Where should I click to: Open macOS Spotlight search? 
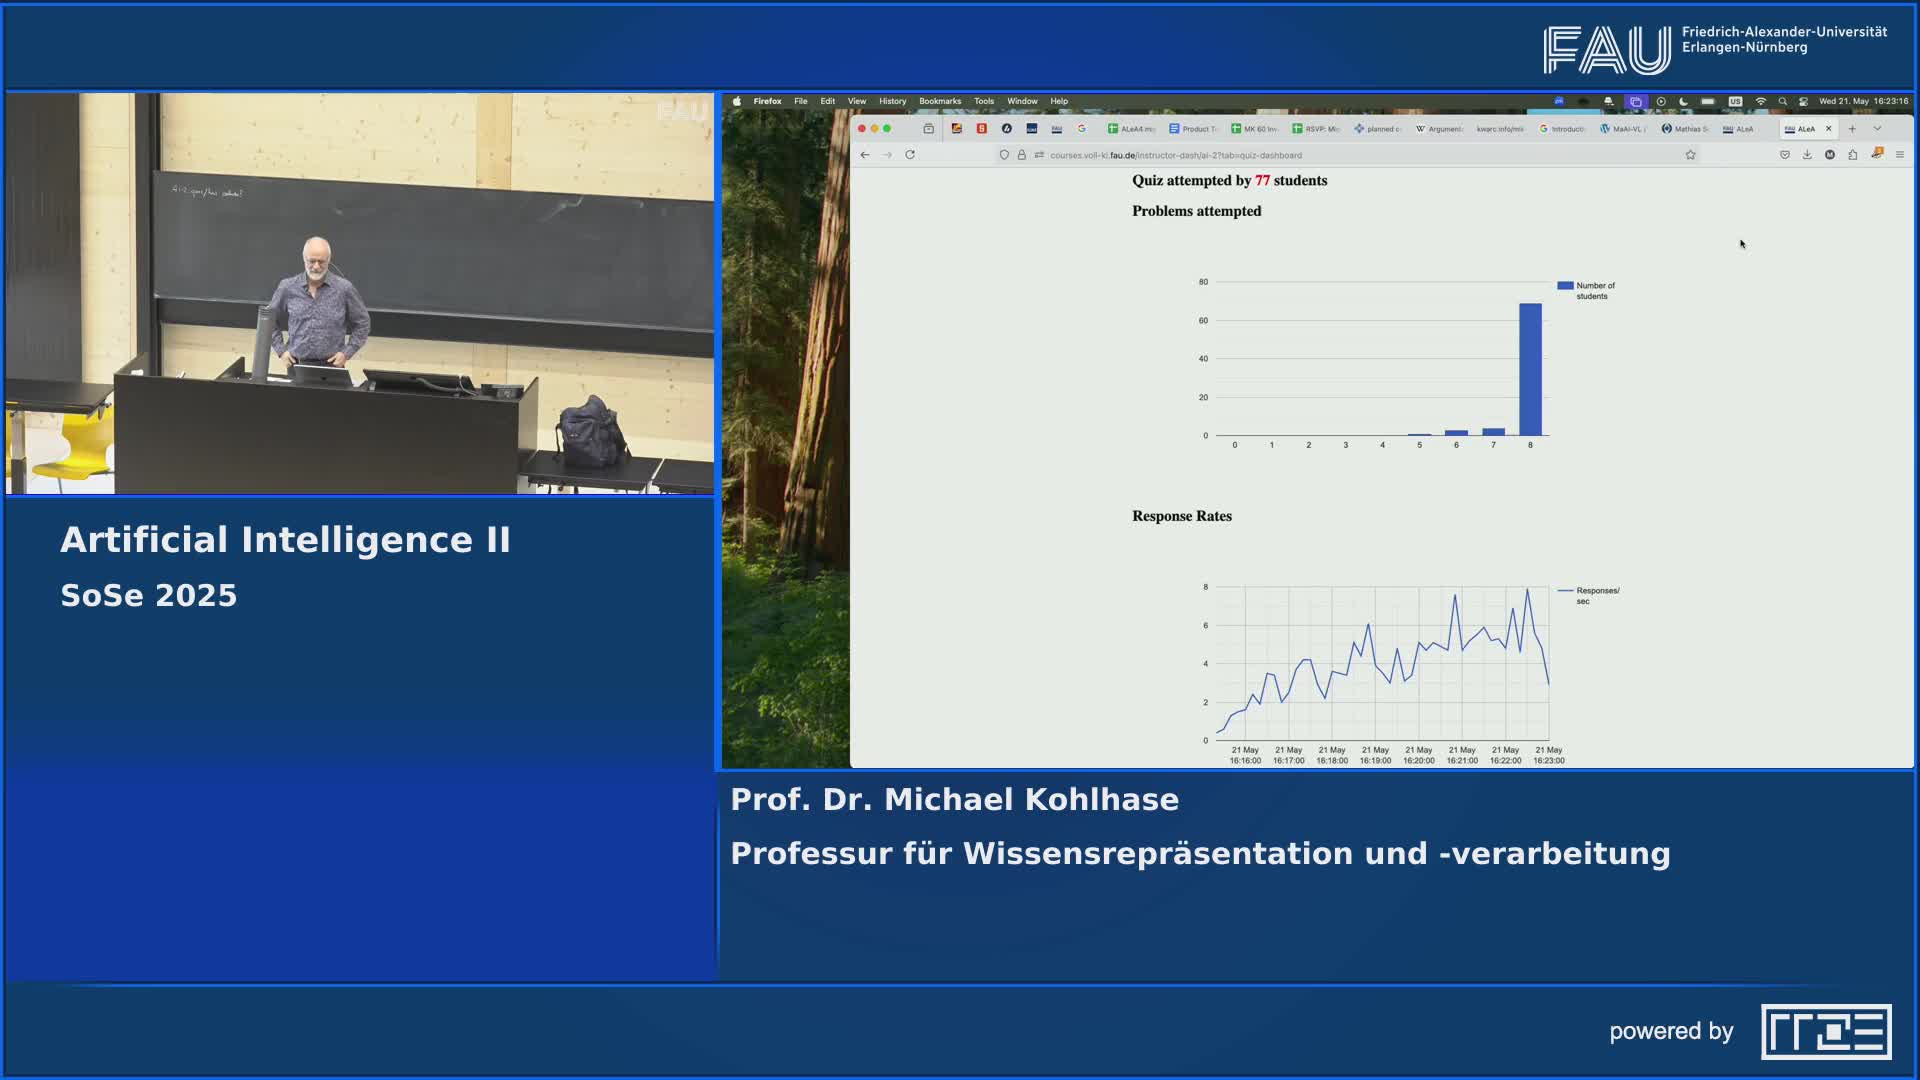coord(1782,101)
